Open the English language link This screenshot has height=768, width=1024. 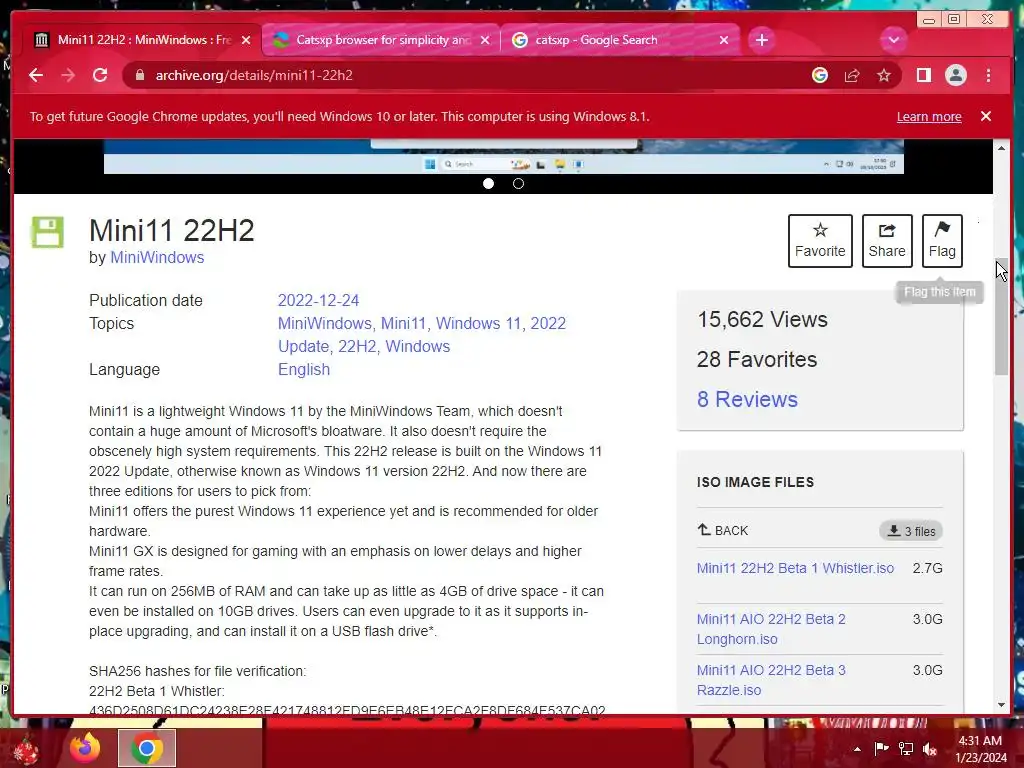[304, 369]
